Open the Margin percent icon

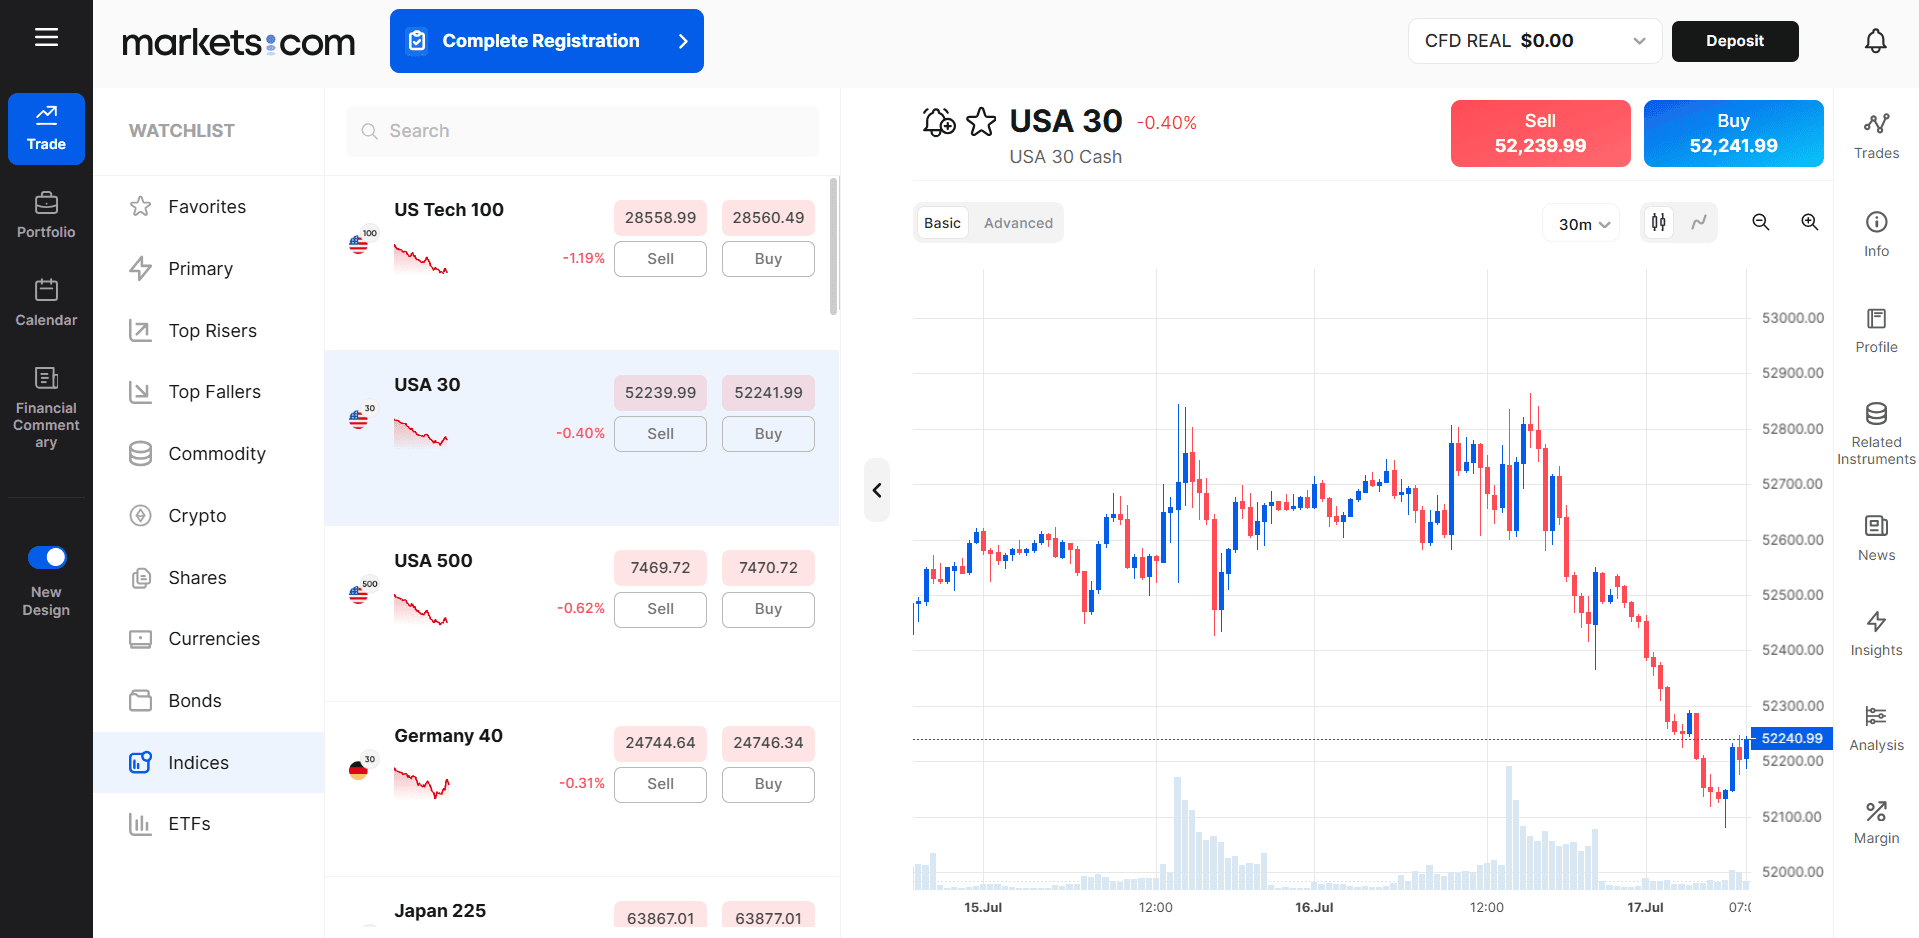[1876, 823]
